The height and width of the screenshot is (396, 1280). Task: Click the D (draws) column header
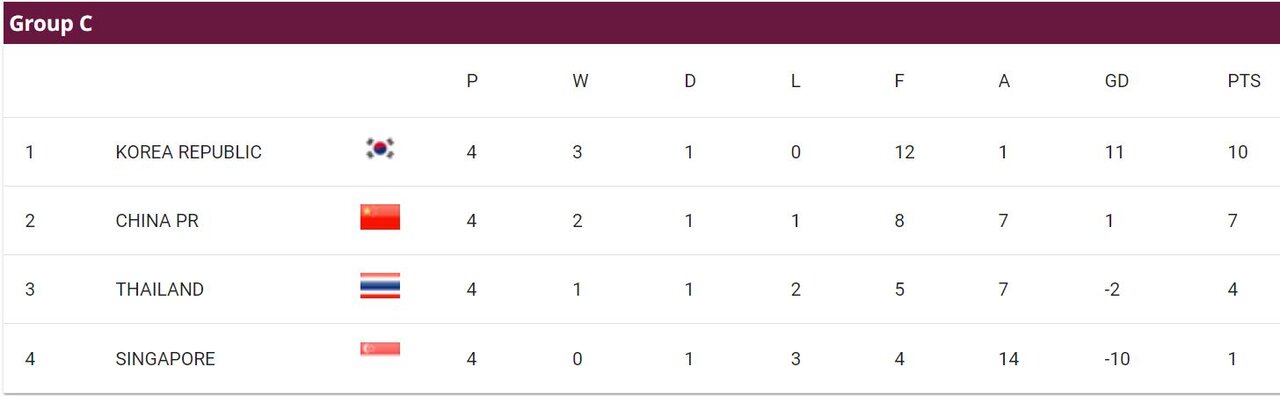[690, 82]
